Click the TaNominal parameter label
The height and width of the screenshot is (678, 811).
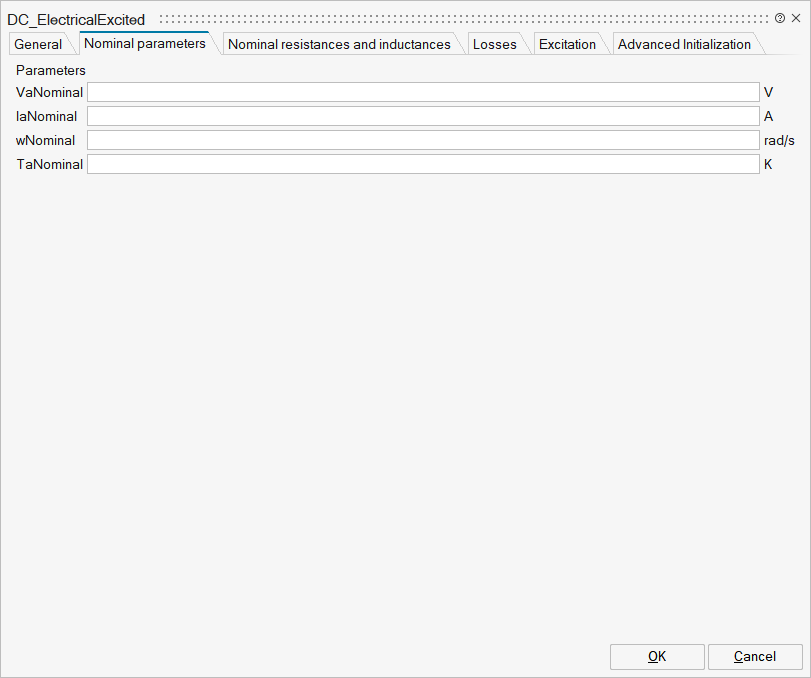tap(49, 164)
